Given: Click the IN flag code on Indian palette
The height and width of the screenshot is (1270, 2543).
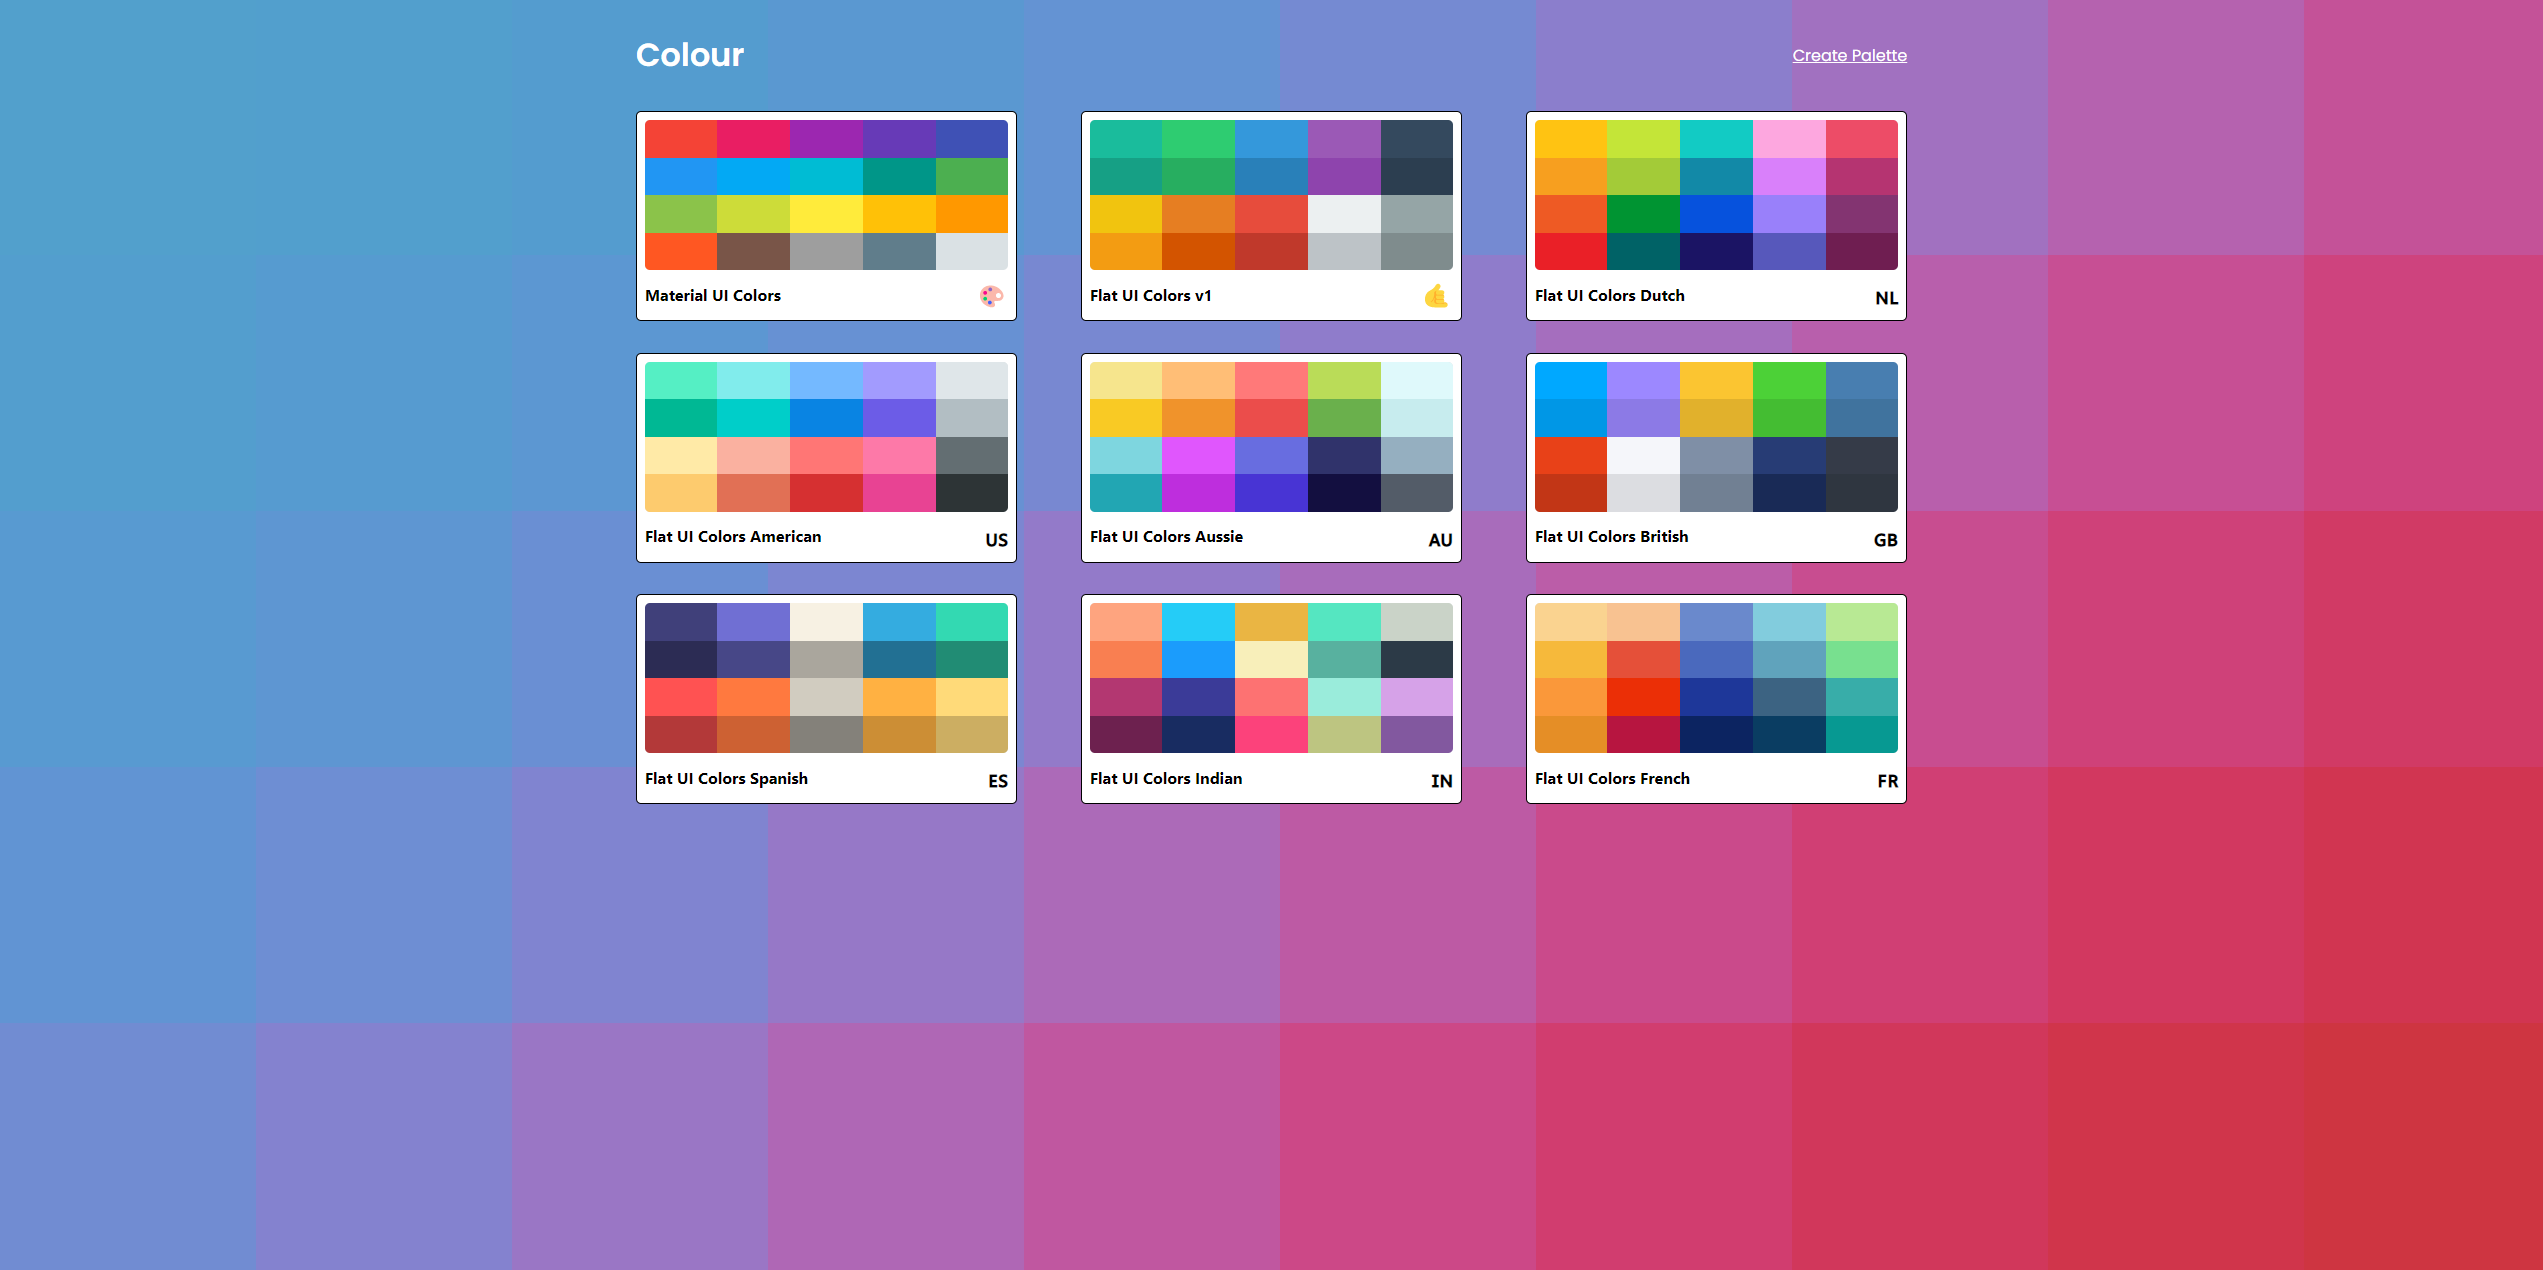Looking at the screenshot, I should coord(1441,781).
